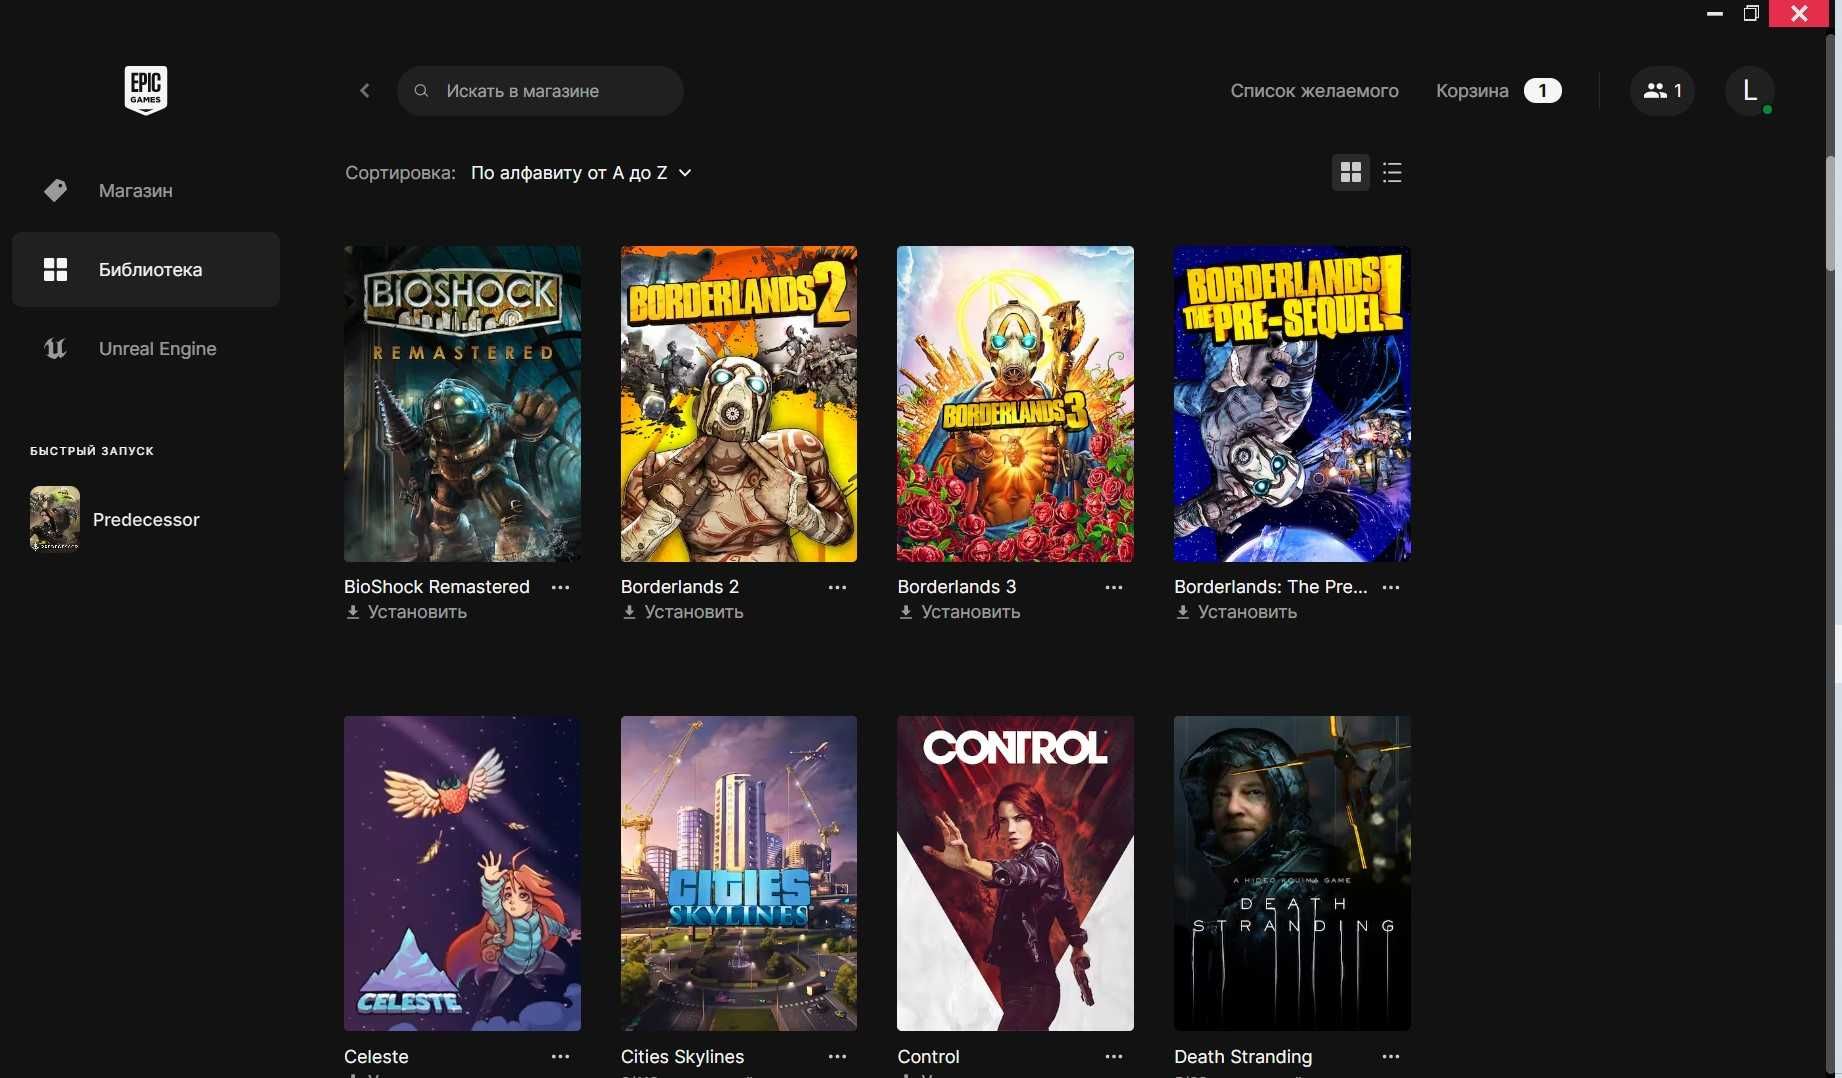Minimize the launcher window

pos(1715,13)
